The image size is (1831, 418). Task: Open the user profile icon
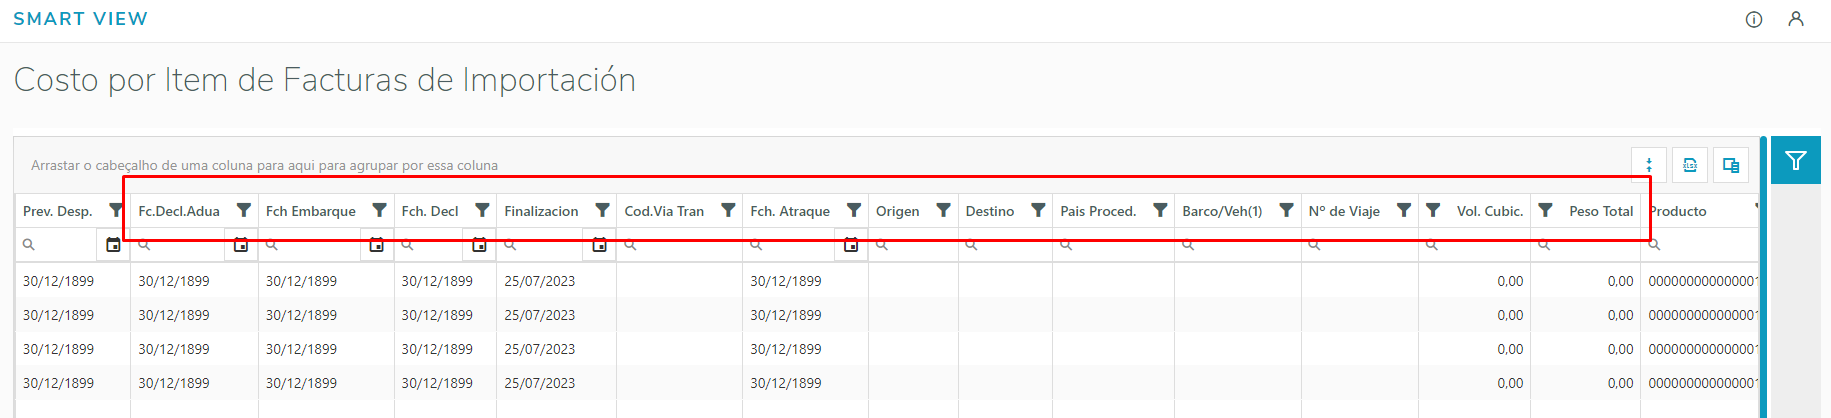point(1796,19)
